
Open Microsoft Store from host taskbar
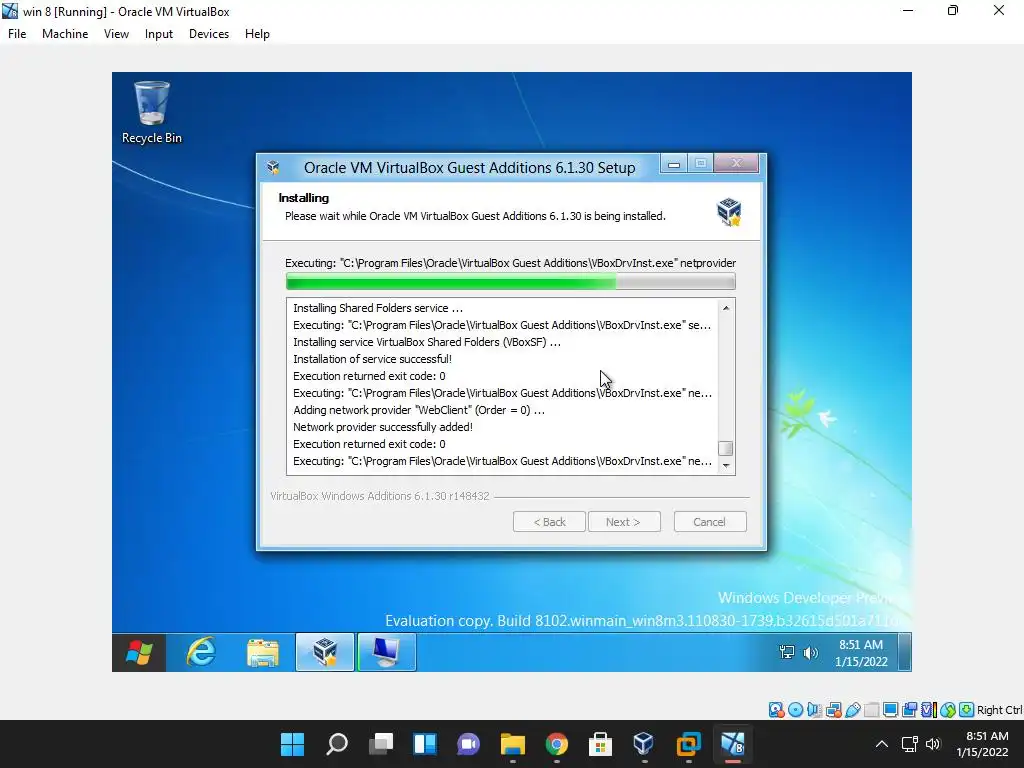[x=600, y=744]
